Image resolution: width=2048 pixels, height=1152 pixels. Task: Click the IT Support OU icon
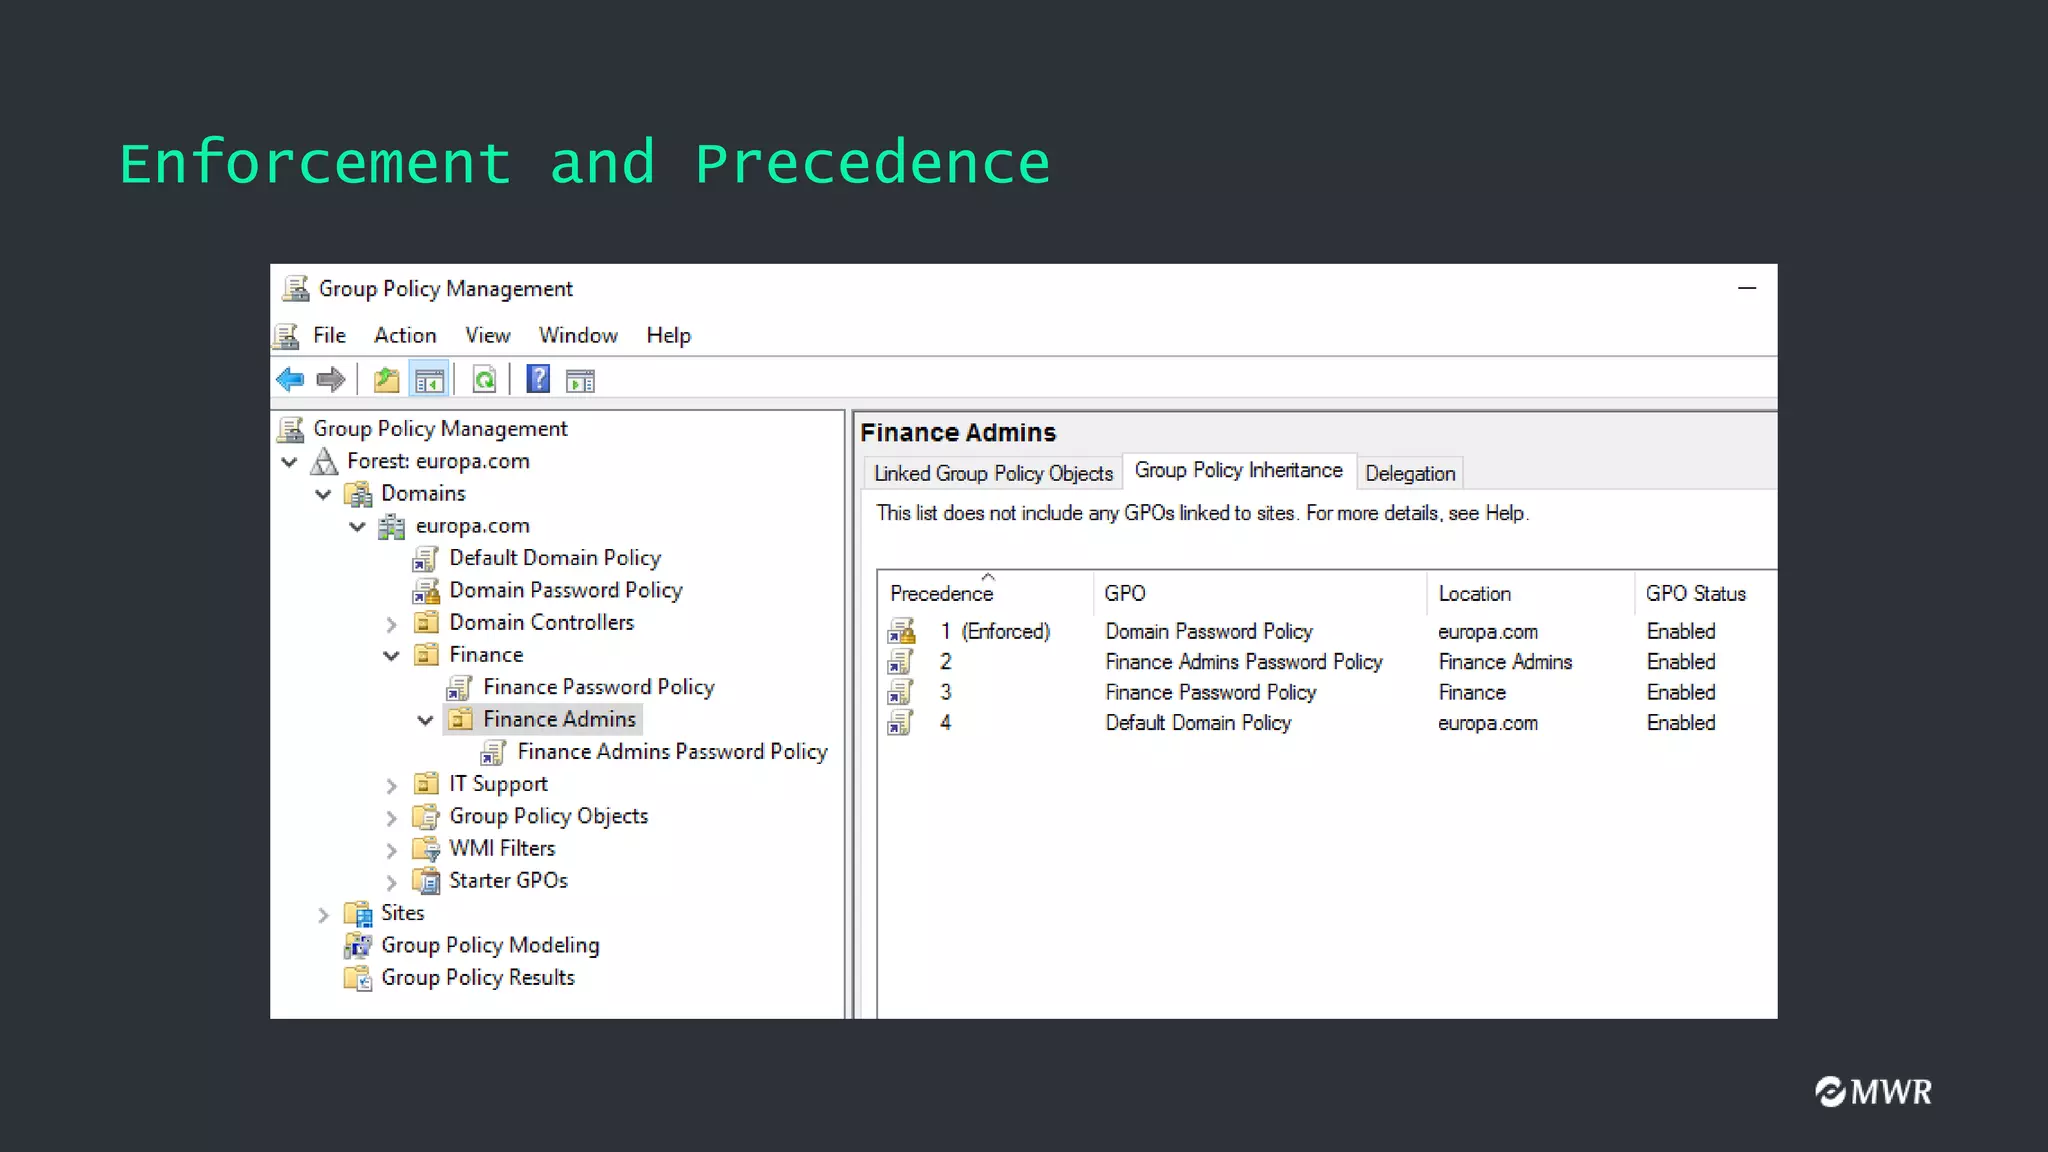click(426, 784)
